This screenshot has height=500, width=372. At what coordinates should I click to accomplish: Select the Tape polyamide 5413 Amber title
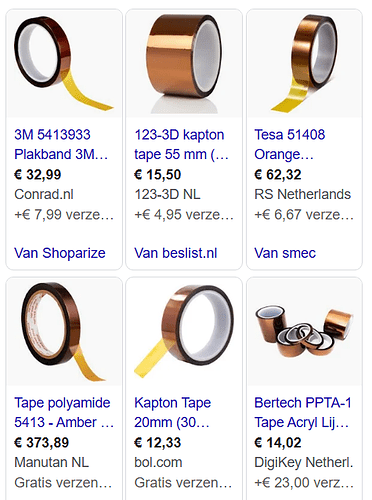pyautogui.click(x=64, y=412)
